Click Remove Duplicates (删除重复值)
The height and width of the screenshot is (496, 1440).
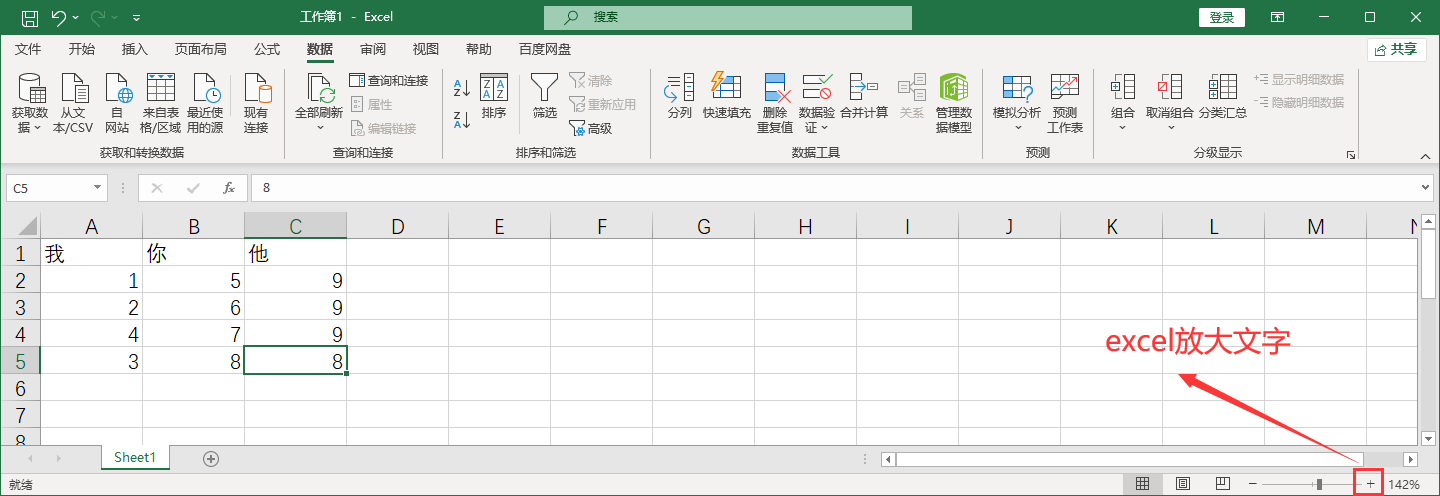775,103
